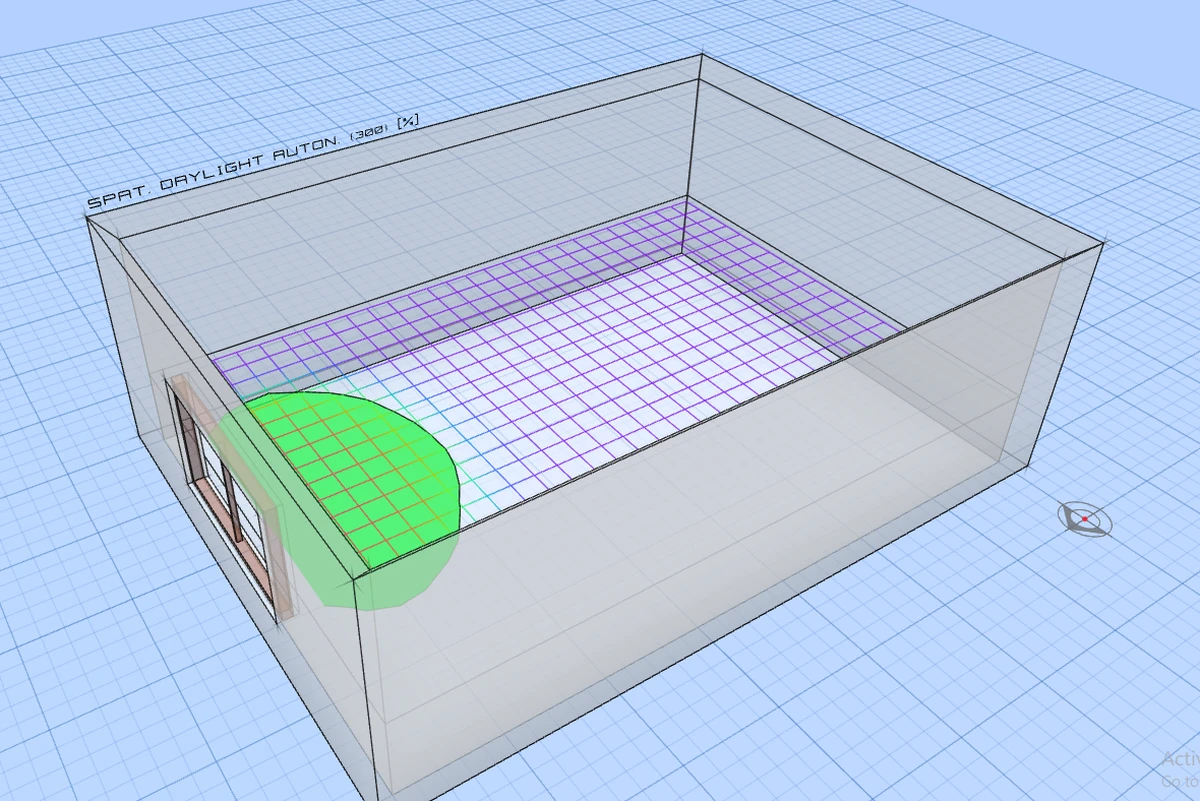Click the top left corner near the label
The image size is (1200, 801).
pyautogui.click(x=89, y=216)
